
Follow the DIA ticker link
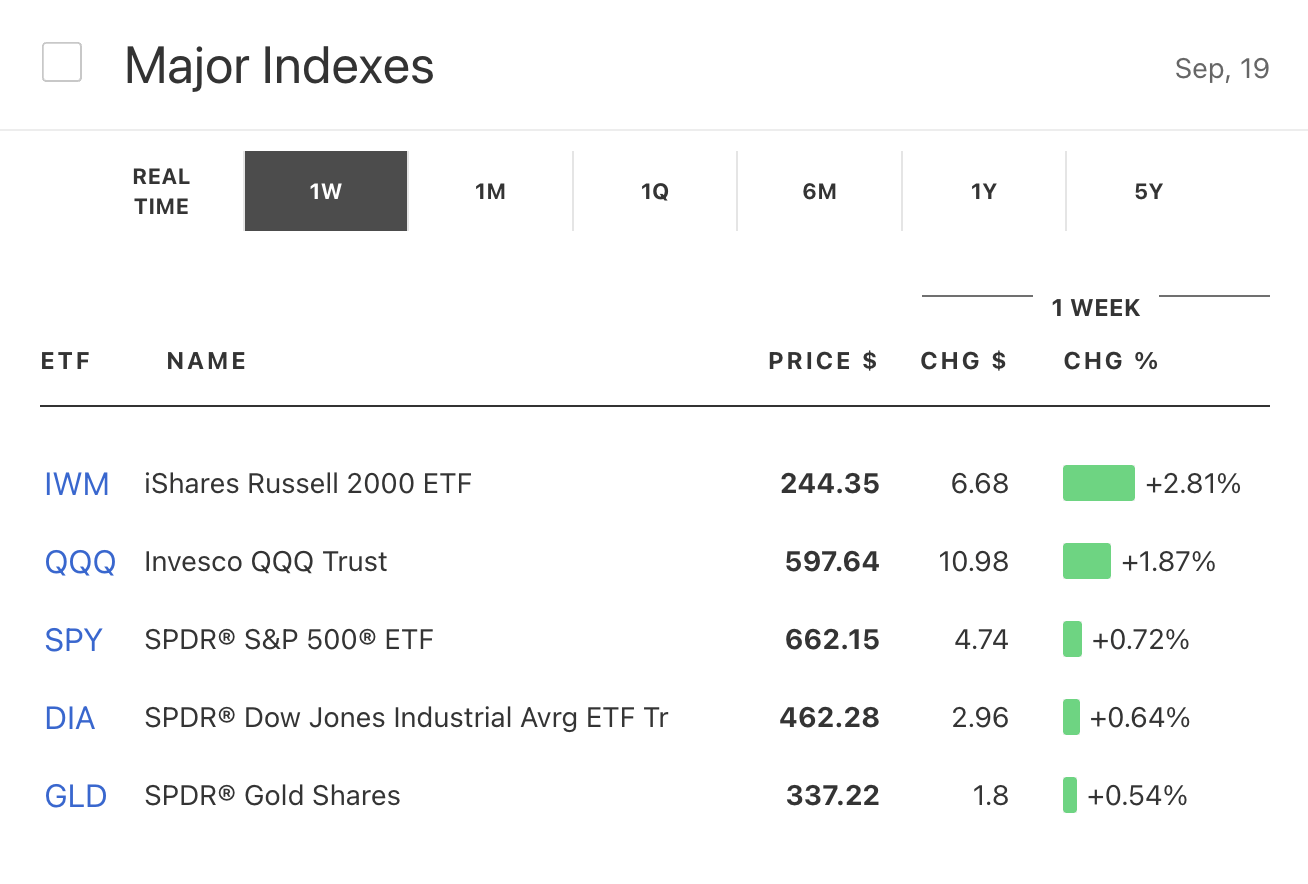(x=70, y=718)
